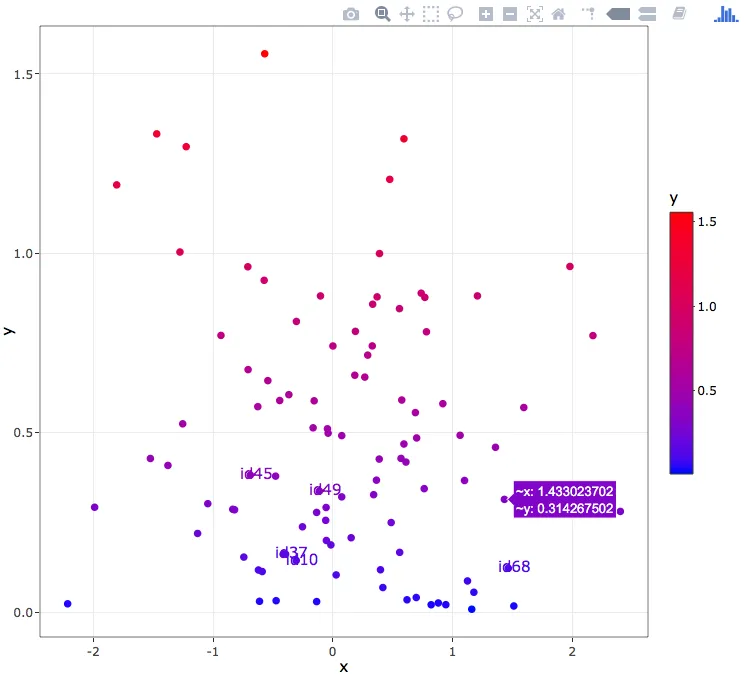Click the 0.5 colorbar tick label
The image size is (755, 689).
707,390
